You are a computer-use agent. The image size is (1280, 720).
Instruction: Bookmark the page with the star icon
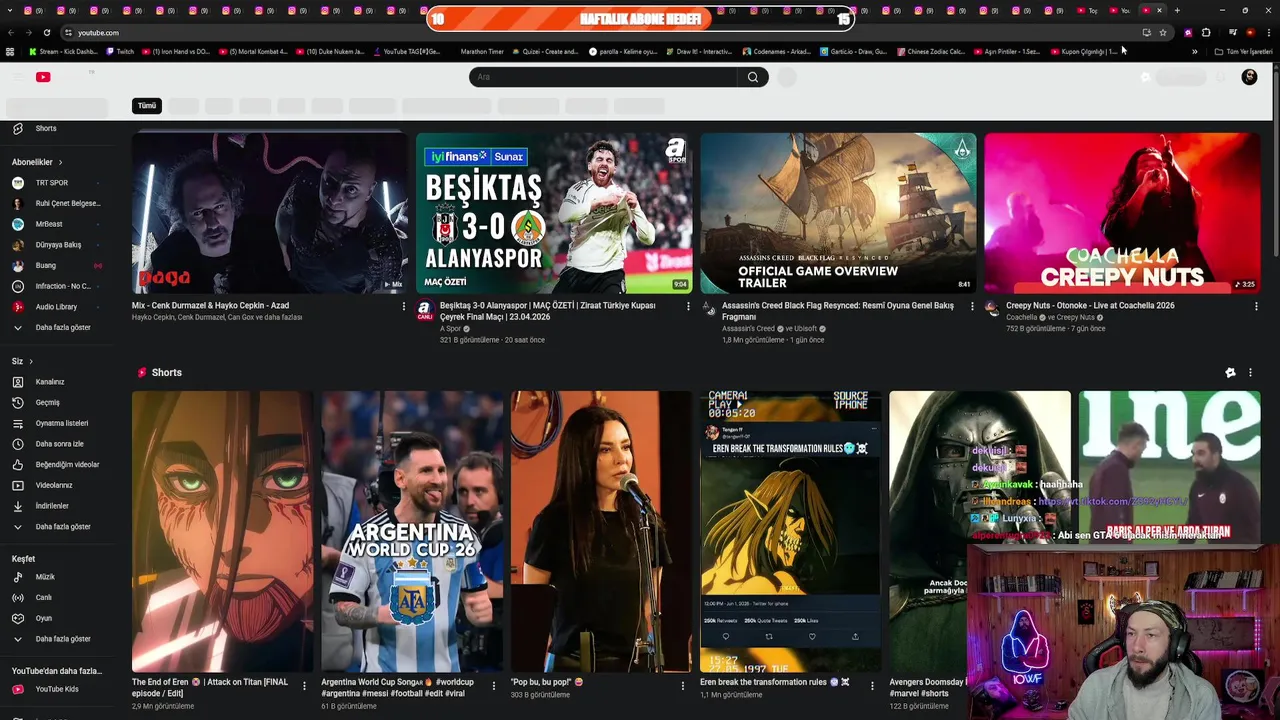click(1163, 32)
